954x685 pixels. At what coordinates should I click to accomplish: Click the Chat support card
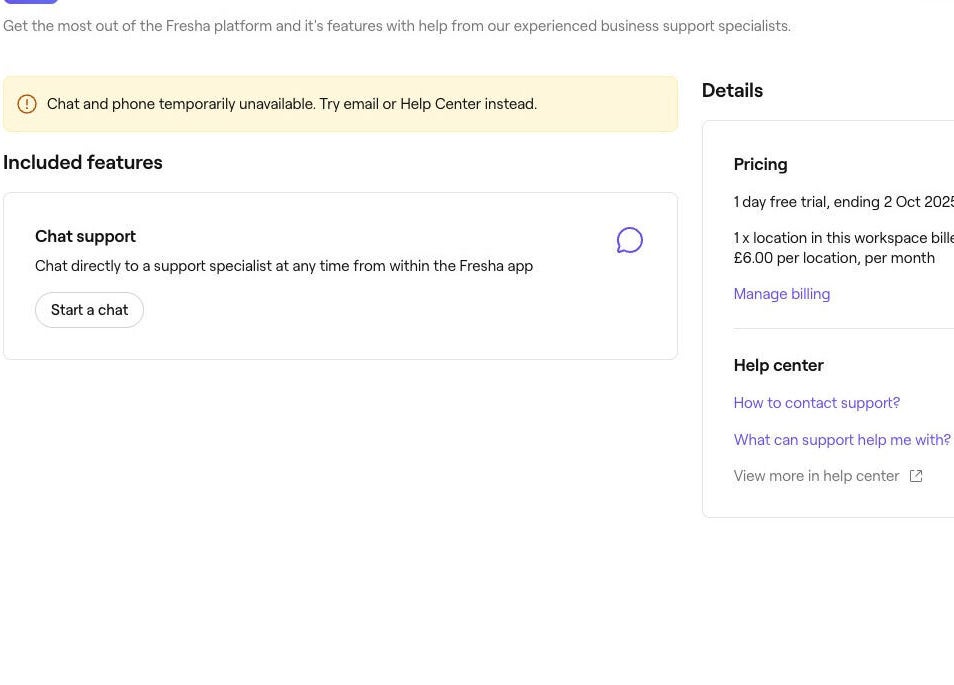(x=340, y=275)
